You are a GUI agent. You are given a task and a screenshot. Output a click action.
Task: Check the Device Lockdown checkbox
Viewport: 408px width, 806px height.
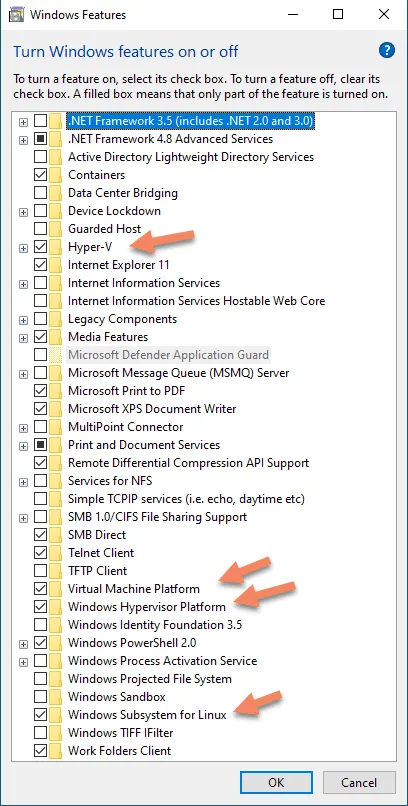[40, 211]
